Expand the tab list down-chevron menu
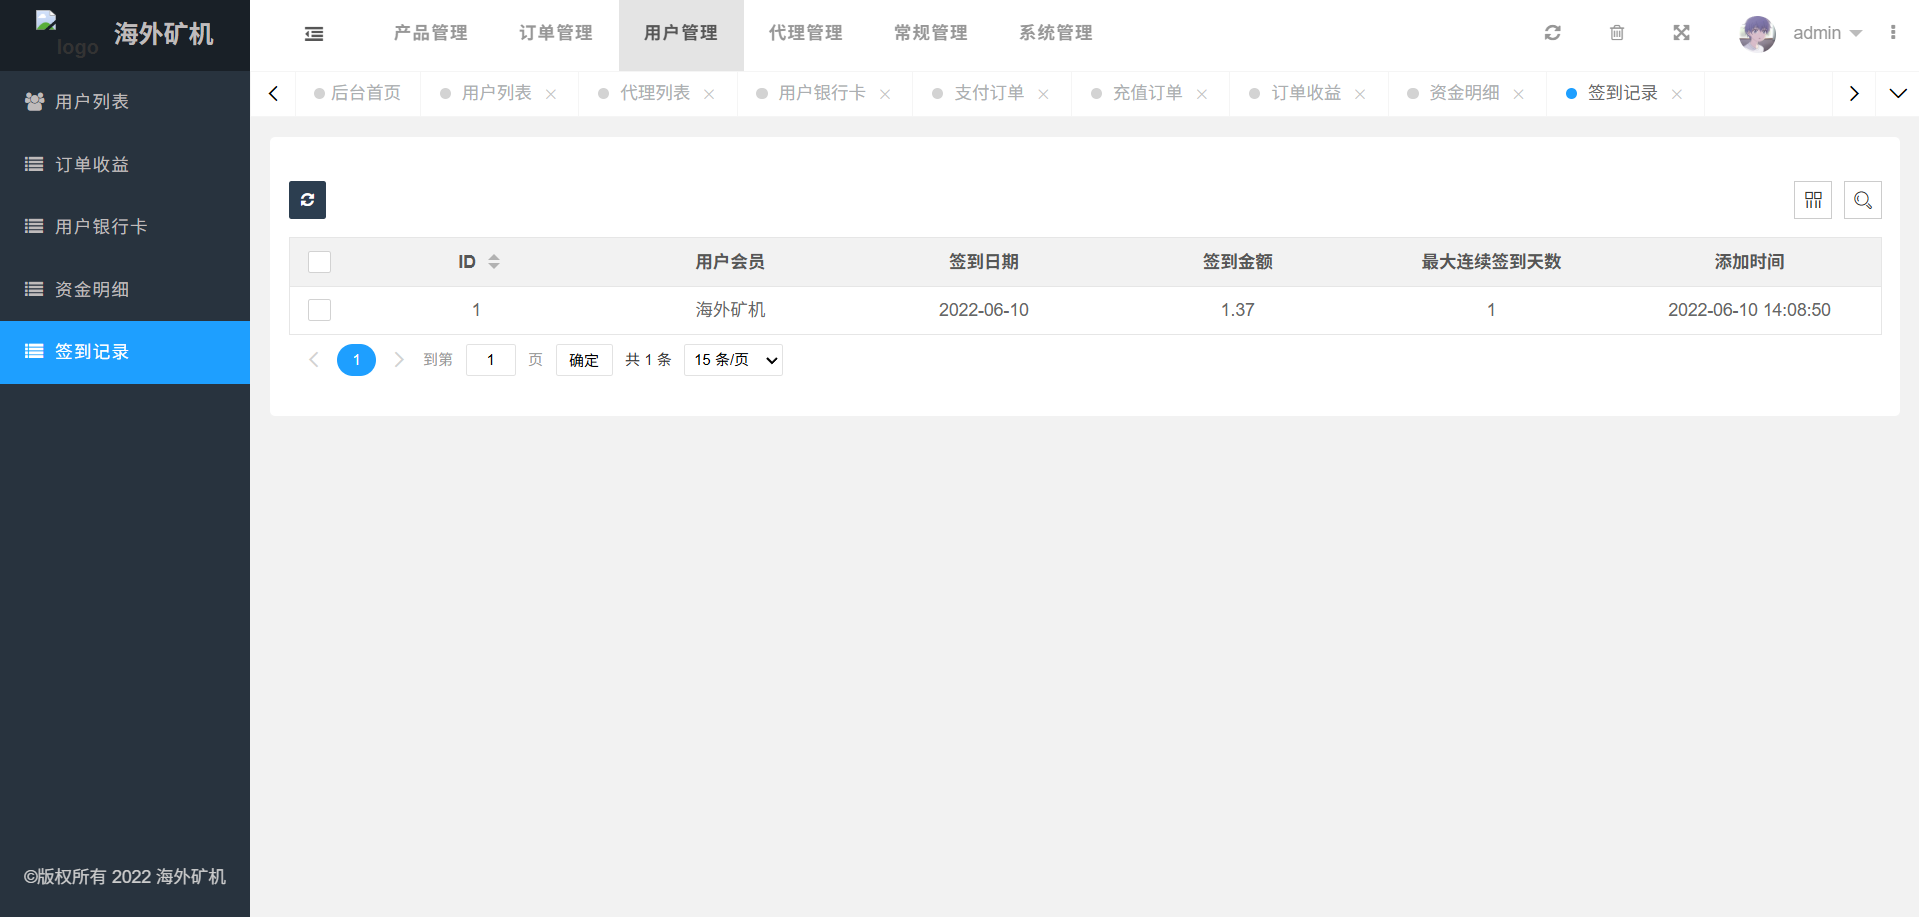Viewport: 1919px width, 917px height. (1897, 93)
